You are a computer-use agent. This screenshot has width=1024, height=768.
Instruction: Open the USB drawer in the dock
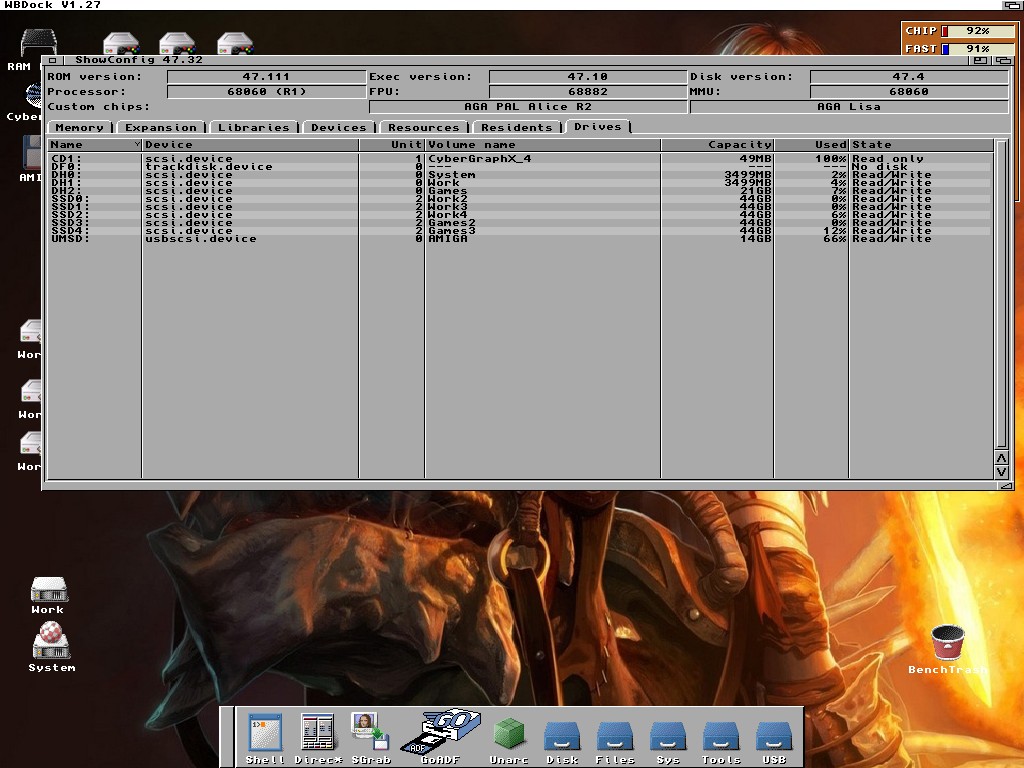774,741
